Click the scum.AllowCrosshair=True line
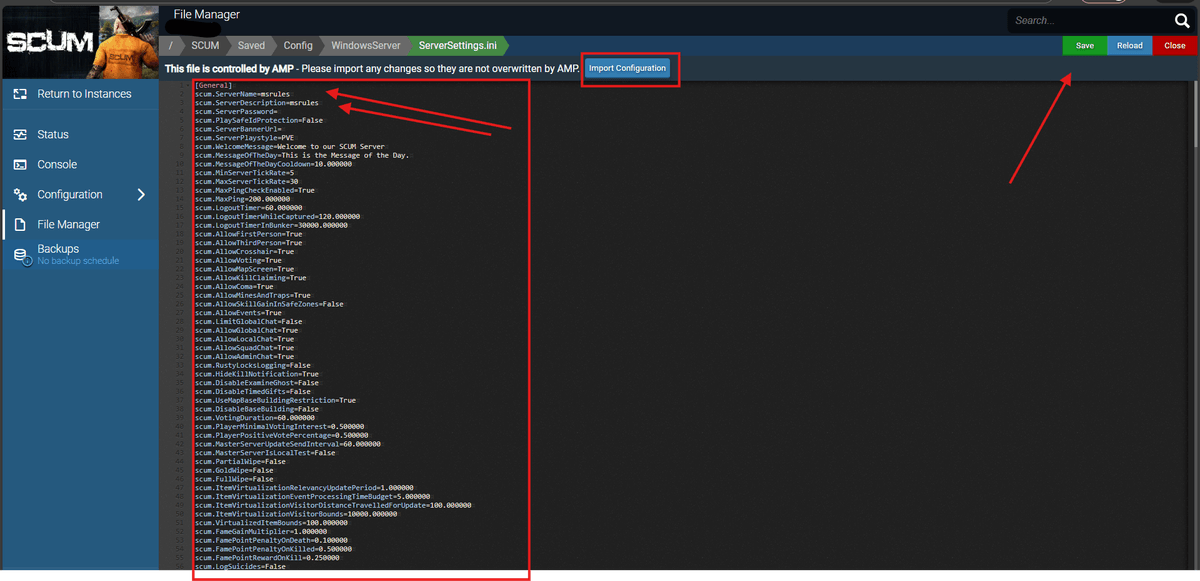The image size is (1200, 581). (245, 251)
